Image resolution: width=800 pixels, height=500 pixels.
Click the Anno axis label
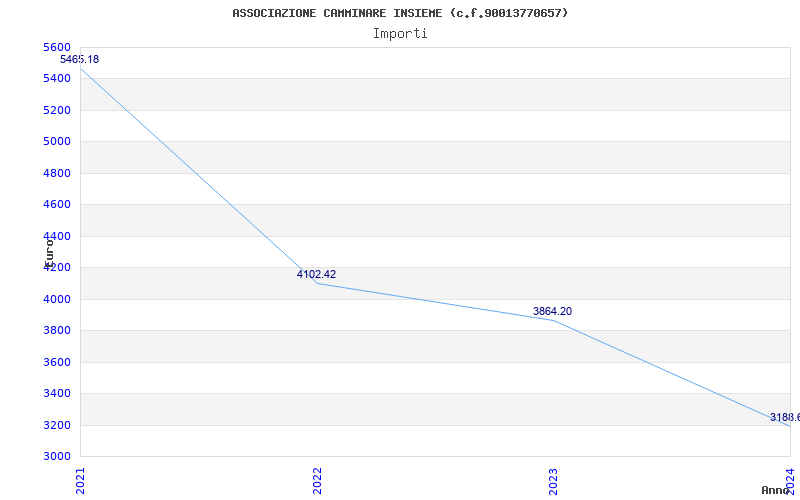[x=775, y=490]
